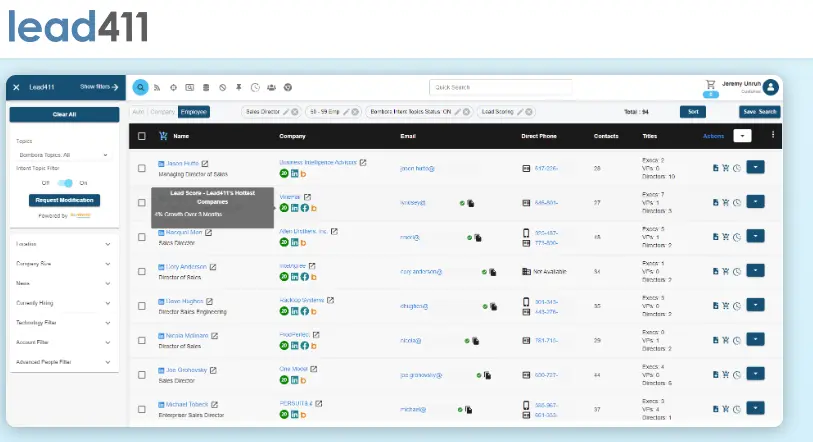Expand the Technology Filter section
Screen dimensions: 813x442
[x=64, y=323]
